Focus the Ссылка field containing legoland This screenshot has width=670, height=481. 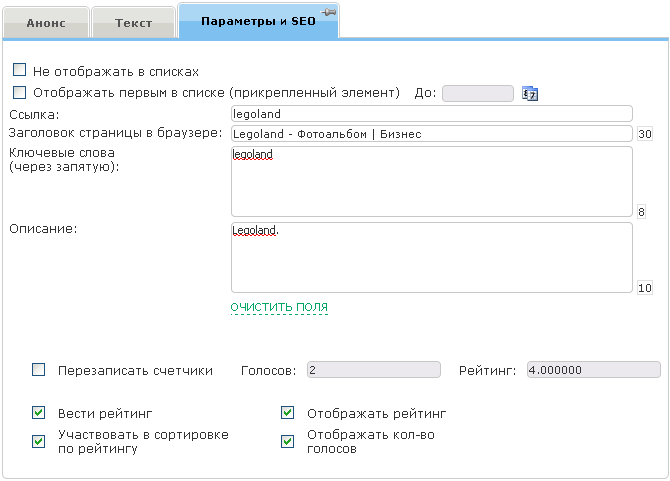431,114
